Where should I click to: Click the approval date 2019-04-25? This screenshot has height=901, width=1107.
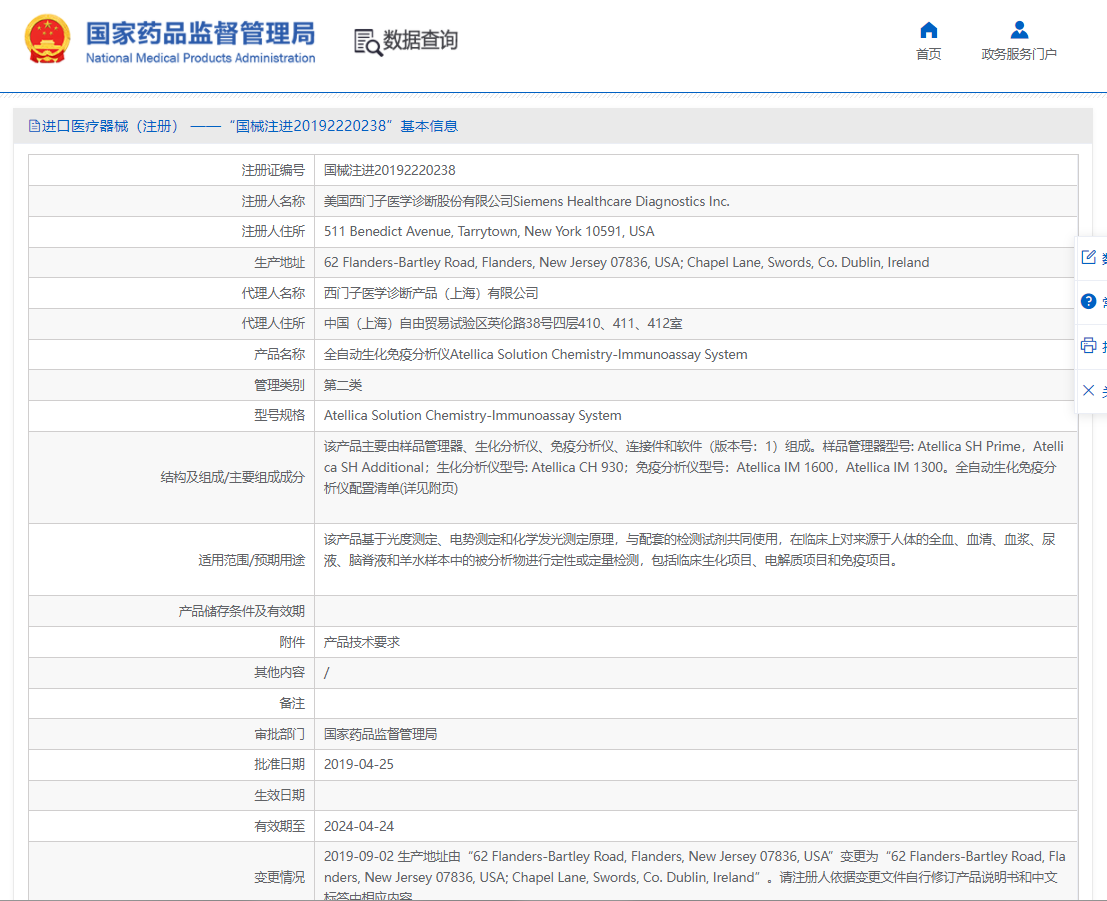359,765
